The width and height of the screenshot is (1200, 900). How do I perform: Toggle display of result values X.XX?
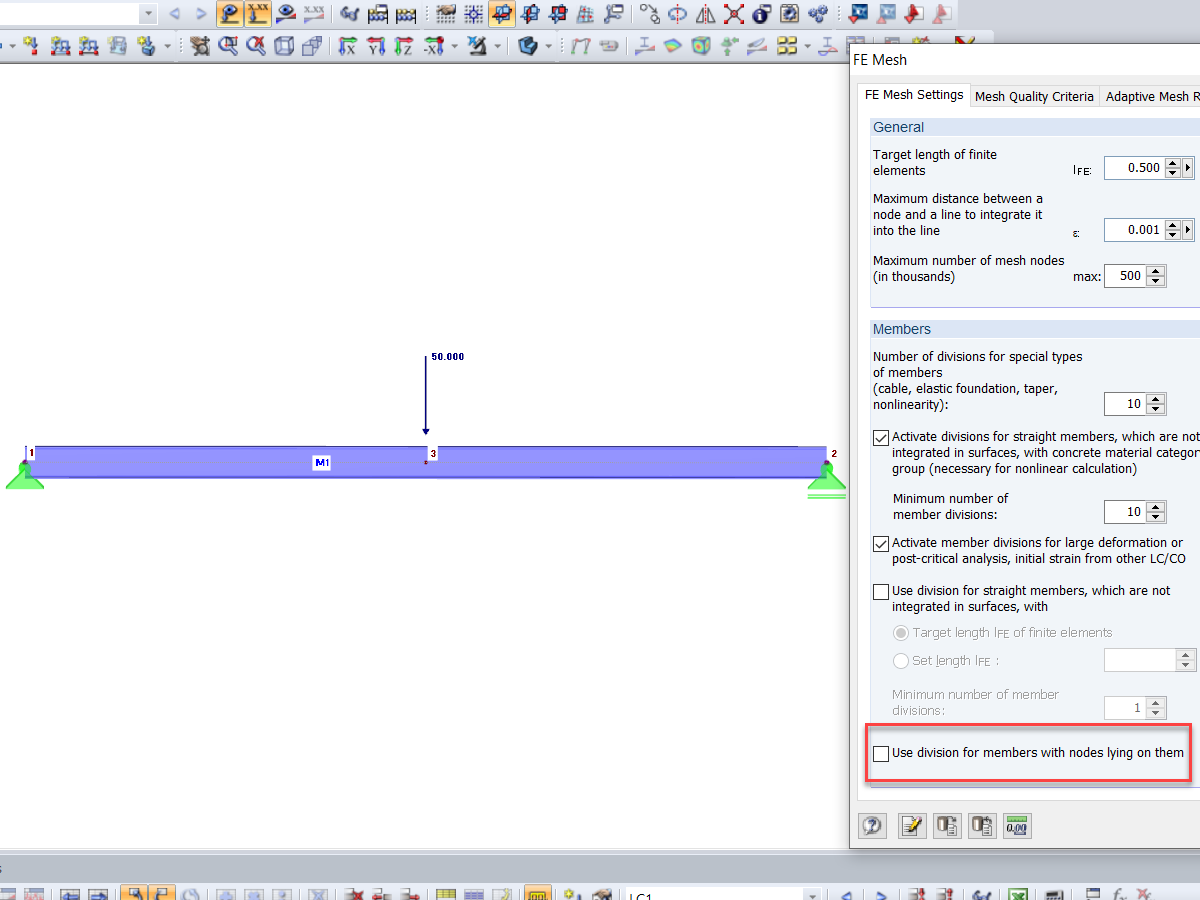tap(258, 14)
